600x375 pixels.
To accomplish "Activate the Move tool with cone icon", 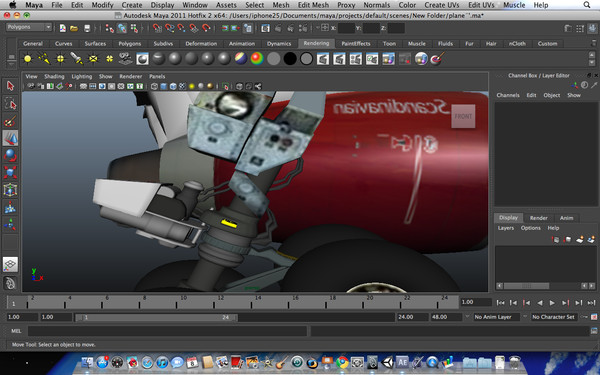I will [x=10, y=138].
